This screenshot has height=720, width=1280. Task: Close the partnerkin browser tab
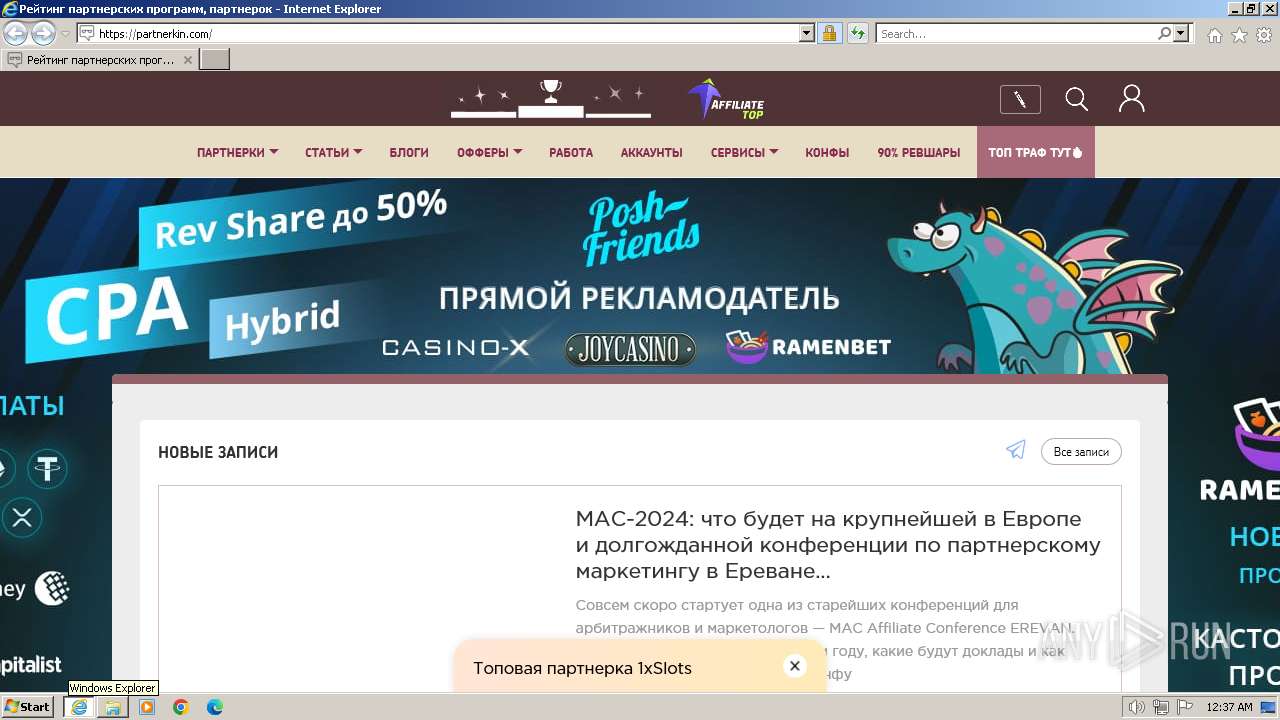187,60
